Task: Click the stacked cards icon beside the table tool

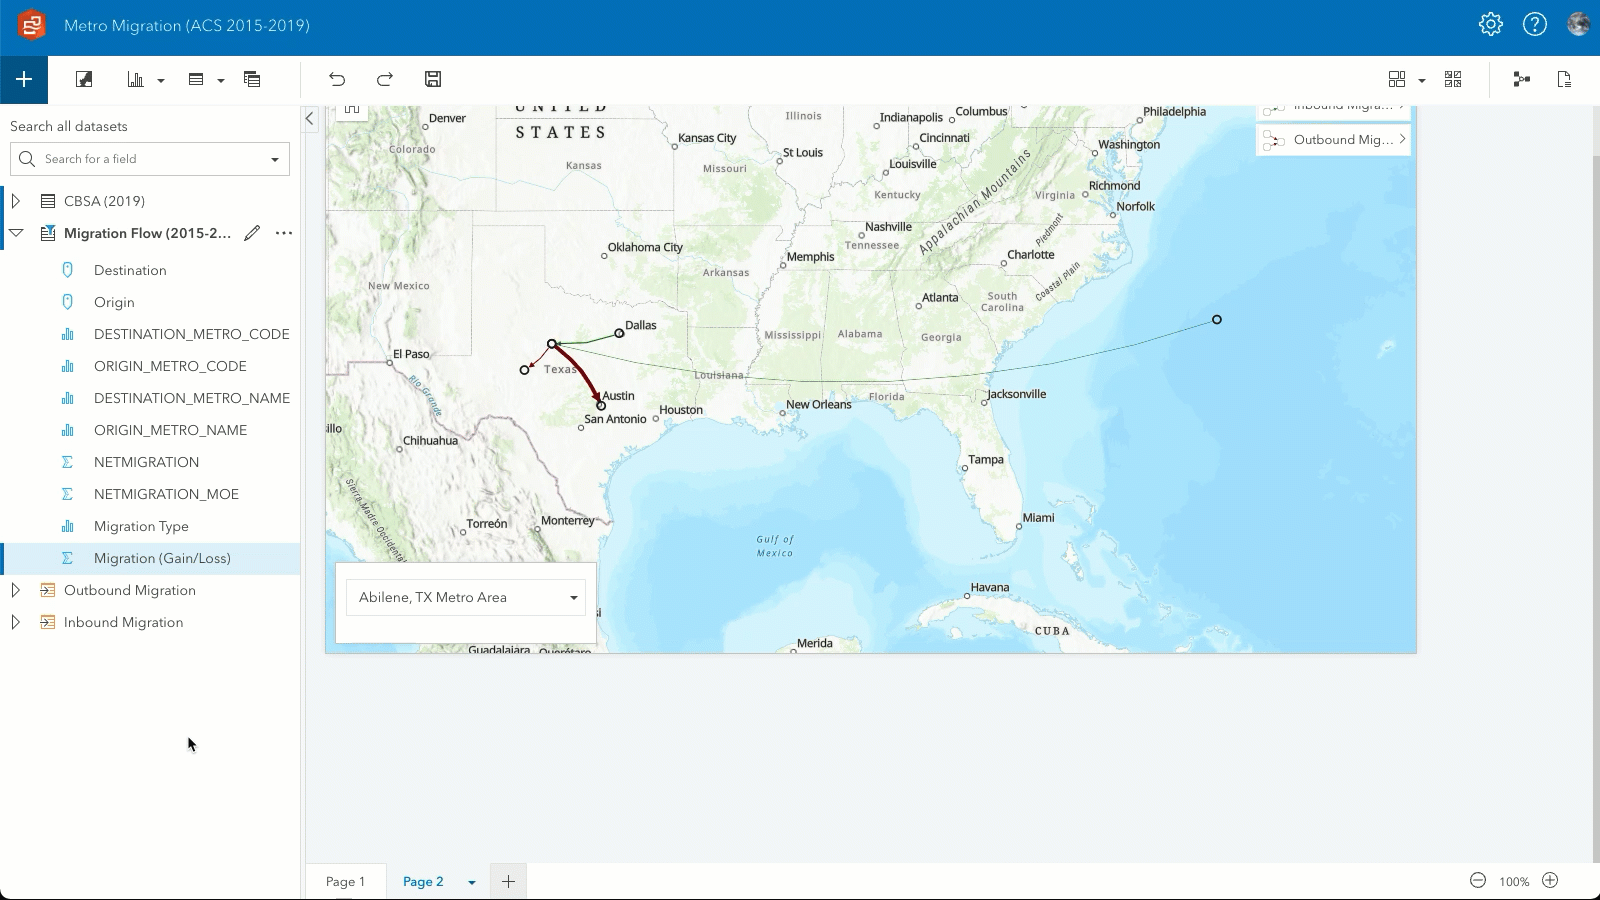Action: tap(252, 80)
